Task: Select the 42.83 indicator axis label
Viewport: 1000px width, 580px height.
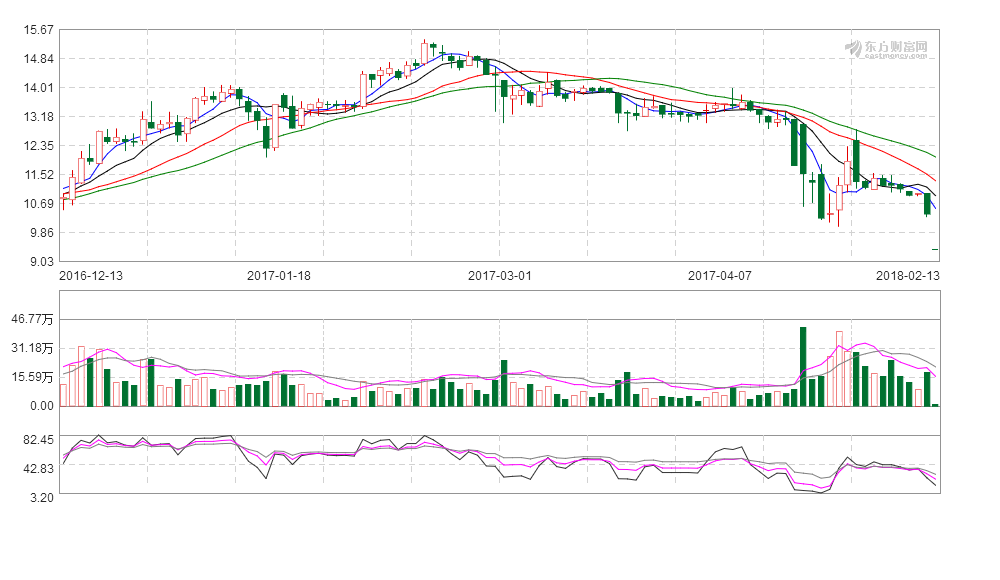Action: [x=39, y=468]
